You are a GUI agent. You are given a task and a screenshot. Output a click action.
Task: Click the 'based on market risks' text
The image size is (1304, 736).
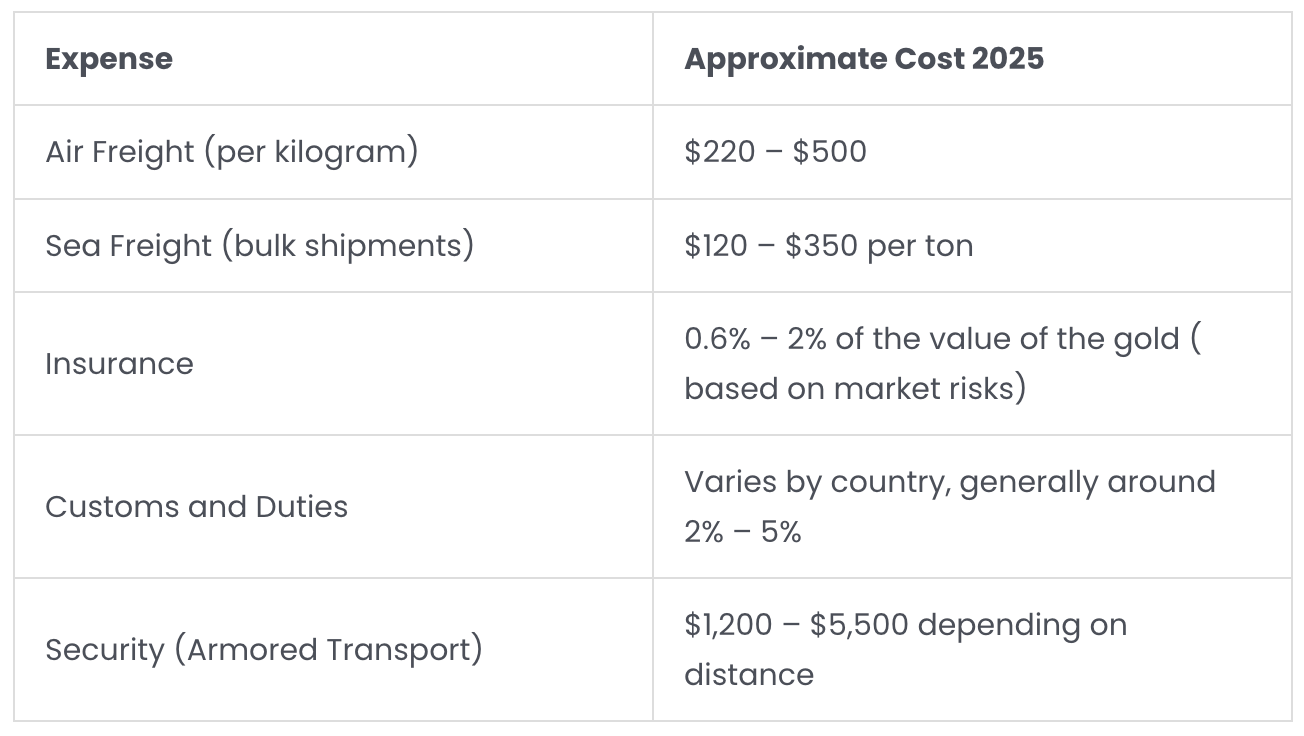[x=855, y=388]
